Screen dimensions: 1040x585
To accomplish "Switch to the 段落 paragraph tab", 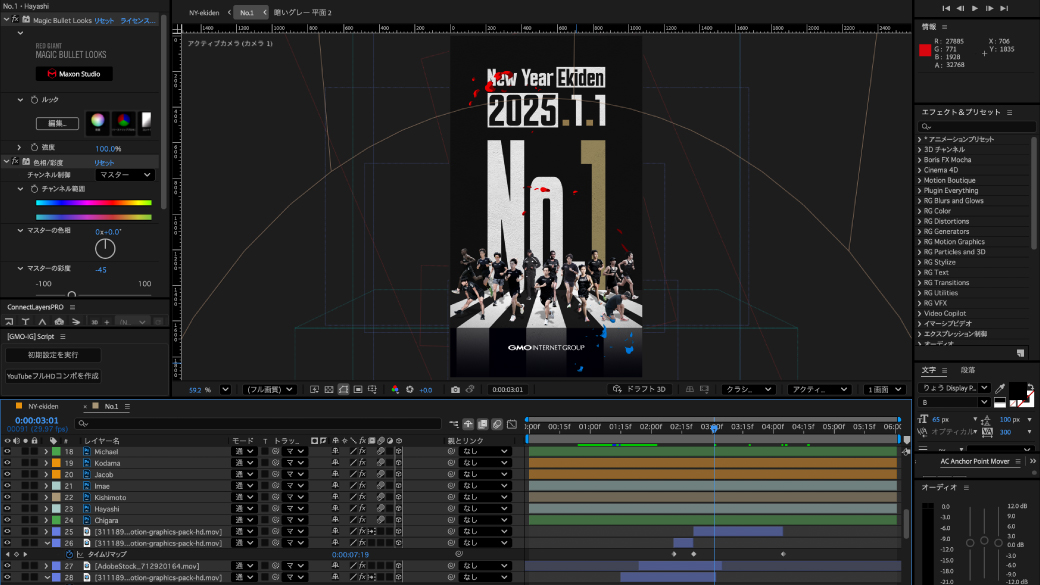I will (x=968, y=370).
